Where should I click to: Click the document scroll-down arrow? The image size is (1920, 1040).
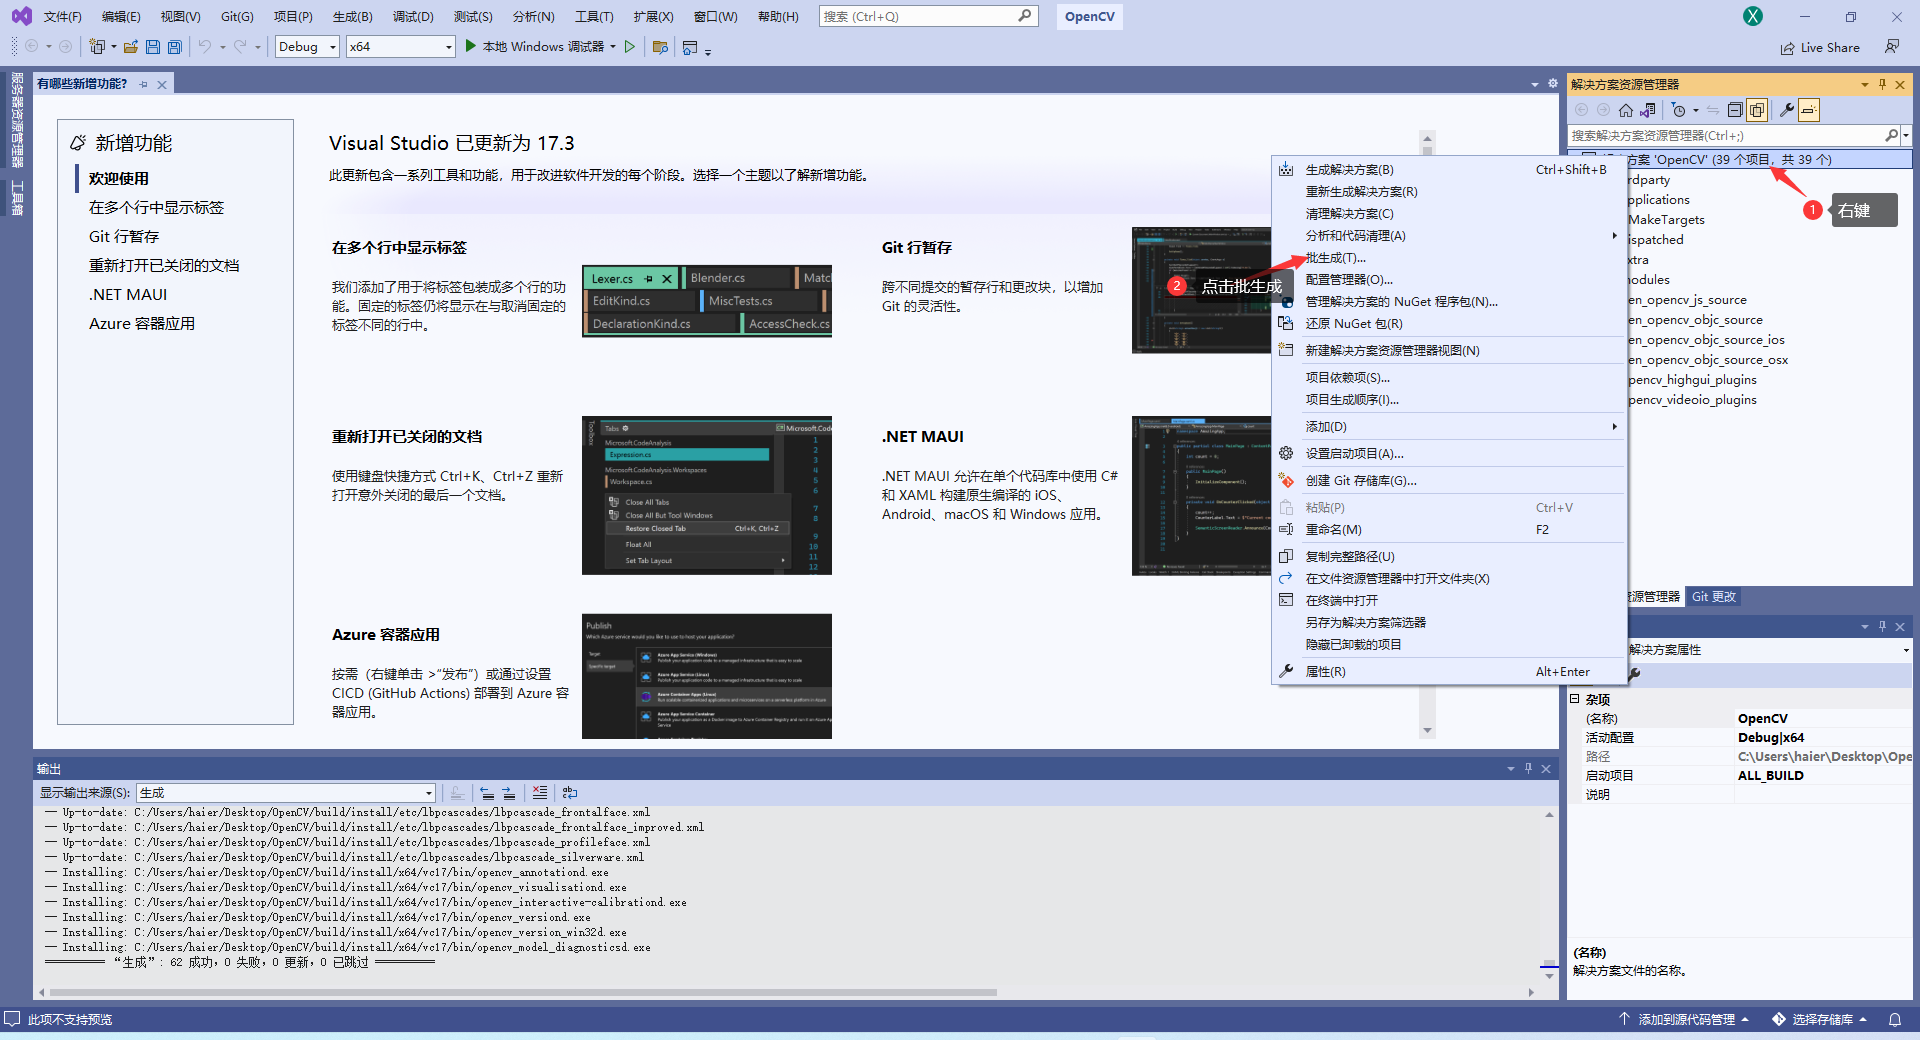pos(1427,731)
